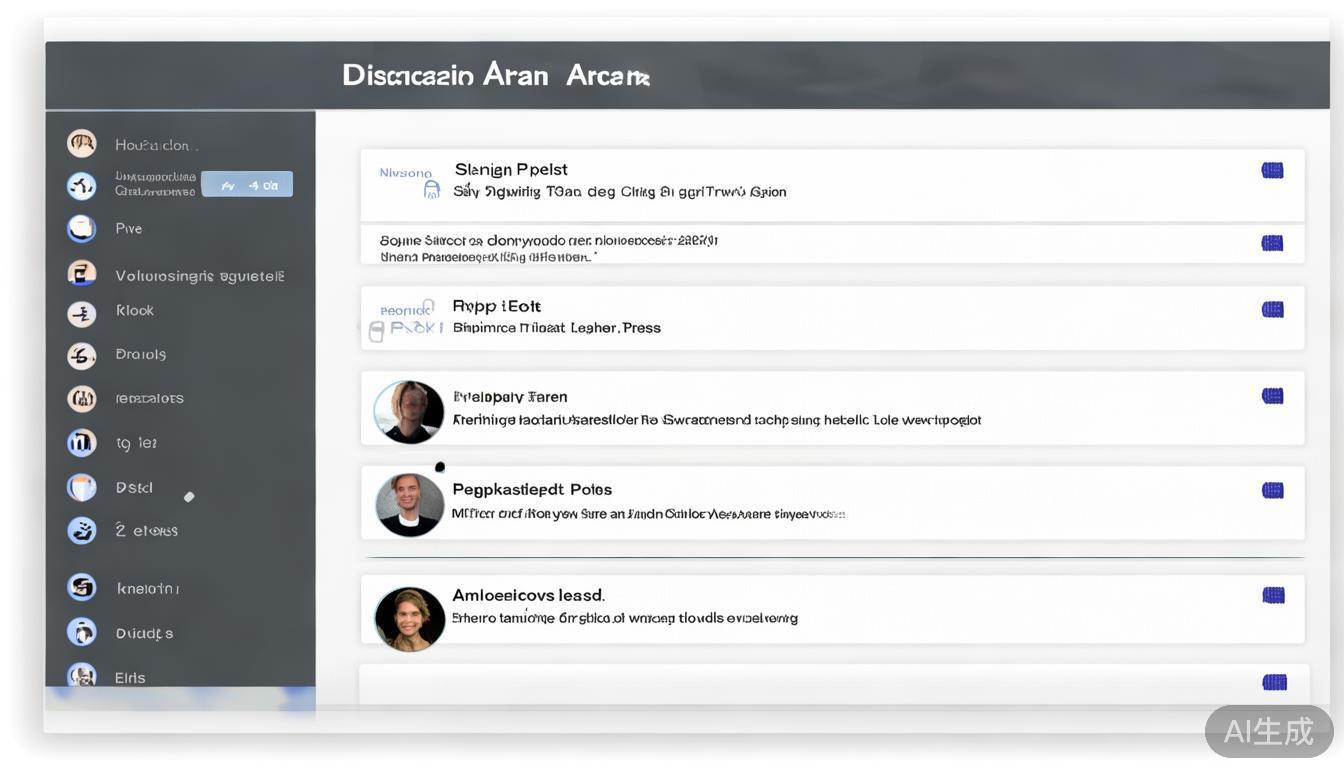Click the blue icon left of tg lez

[x=81, y=442]
